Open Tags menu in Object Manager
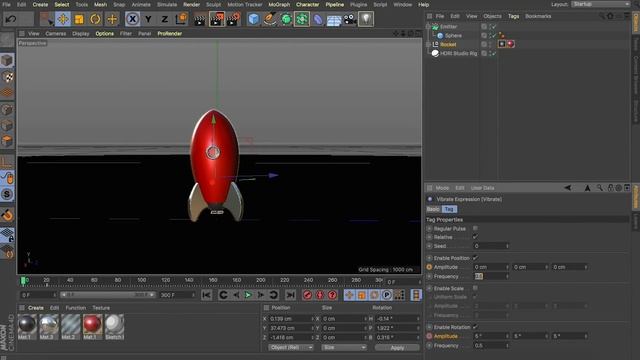The height and width of the screenshot is (360, 640). point(513,16)
